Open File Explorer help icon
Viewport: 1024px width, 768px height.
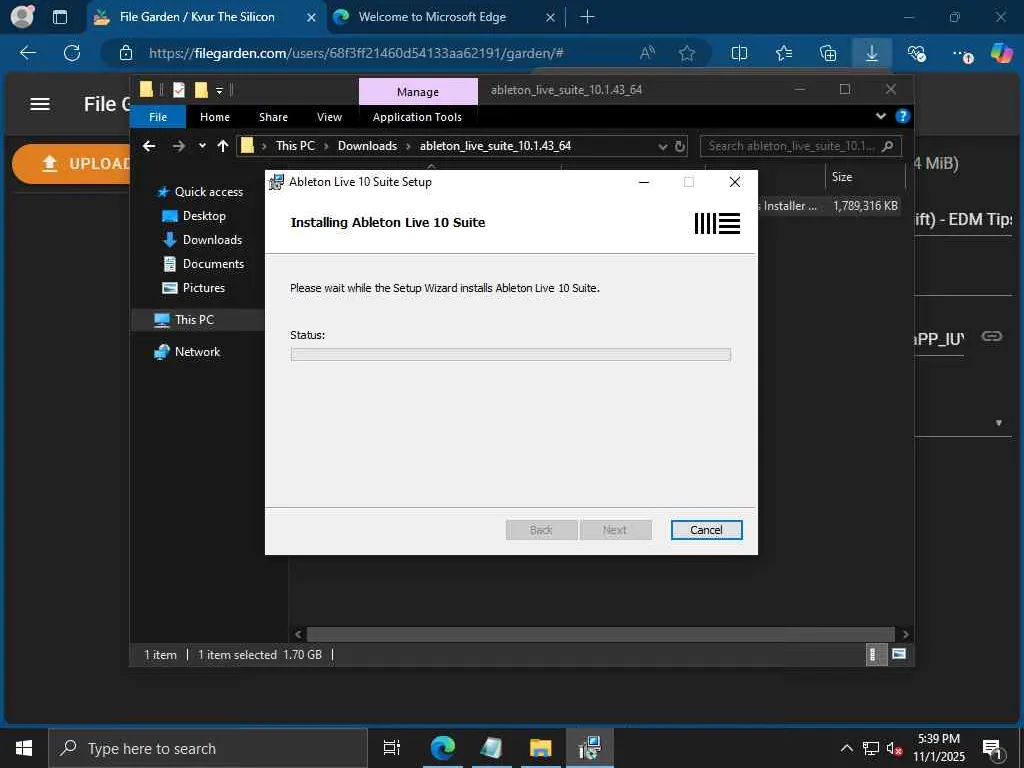tap(903, 116)
